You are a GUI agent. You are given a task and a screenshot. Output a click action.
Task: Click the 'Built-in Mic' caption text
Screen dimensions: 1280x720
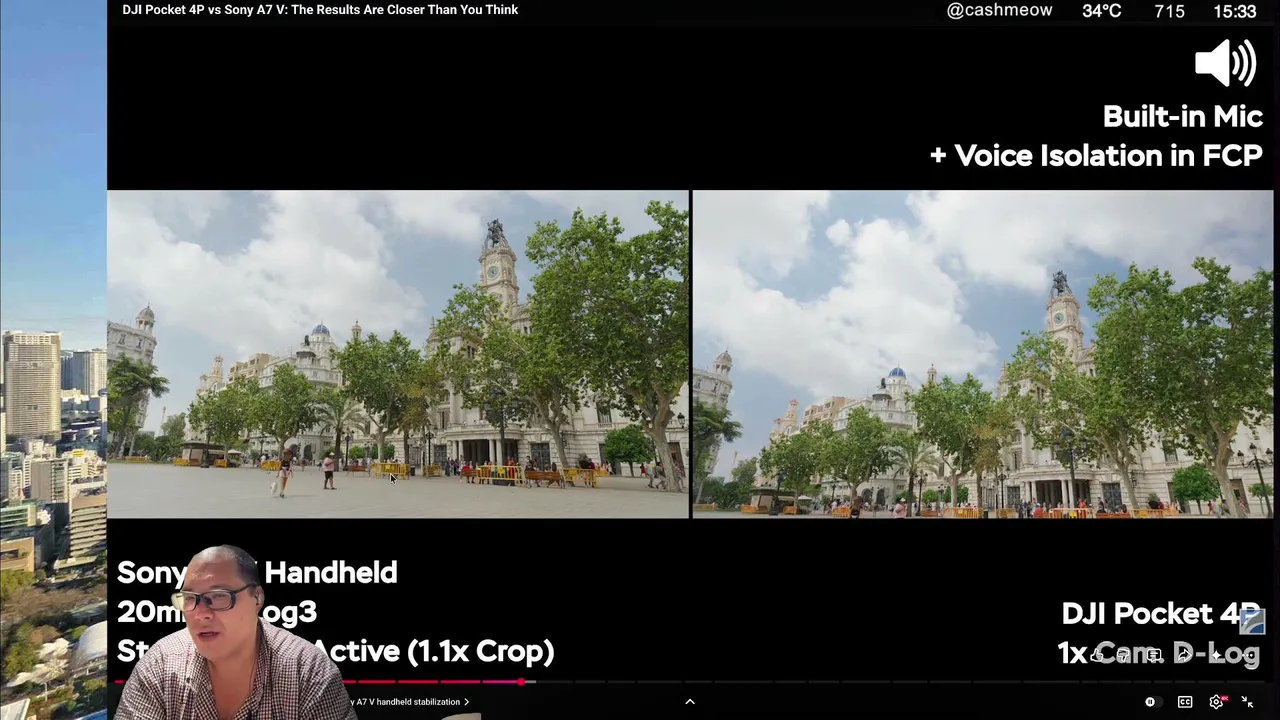click(1183, 117)
